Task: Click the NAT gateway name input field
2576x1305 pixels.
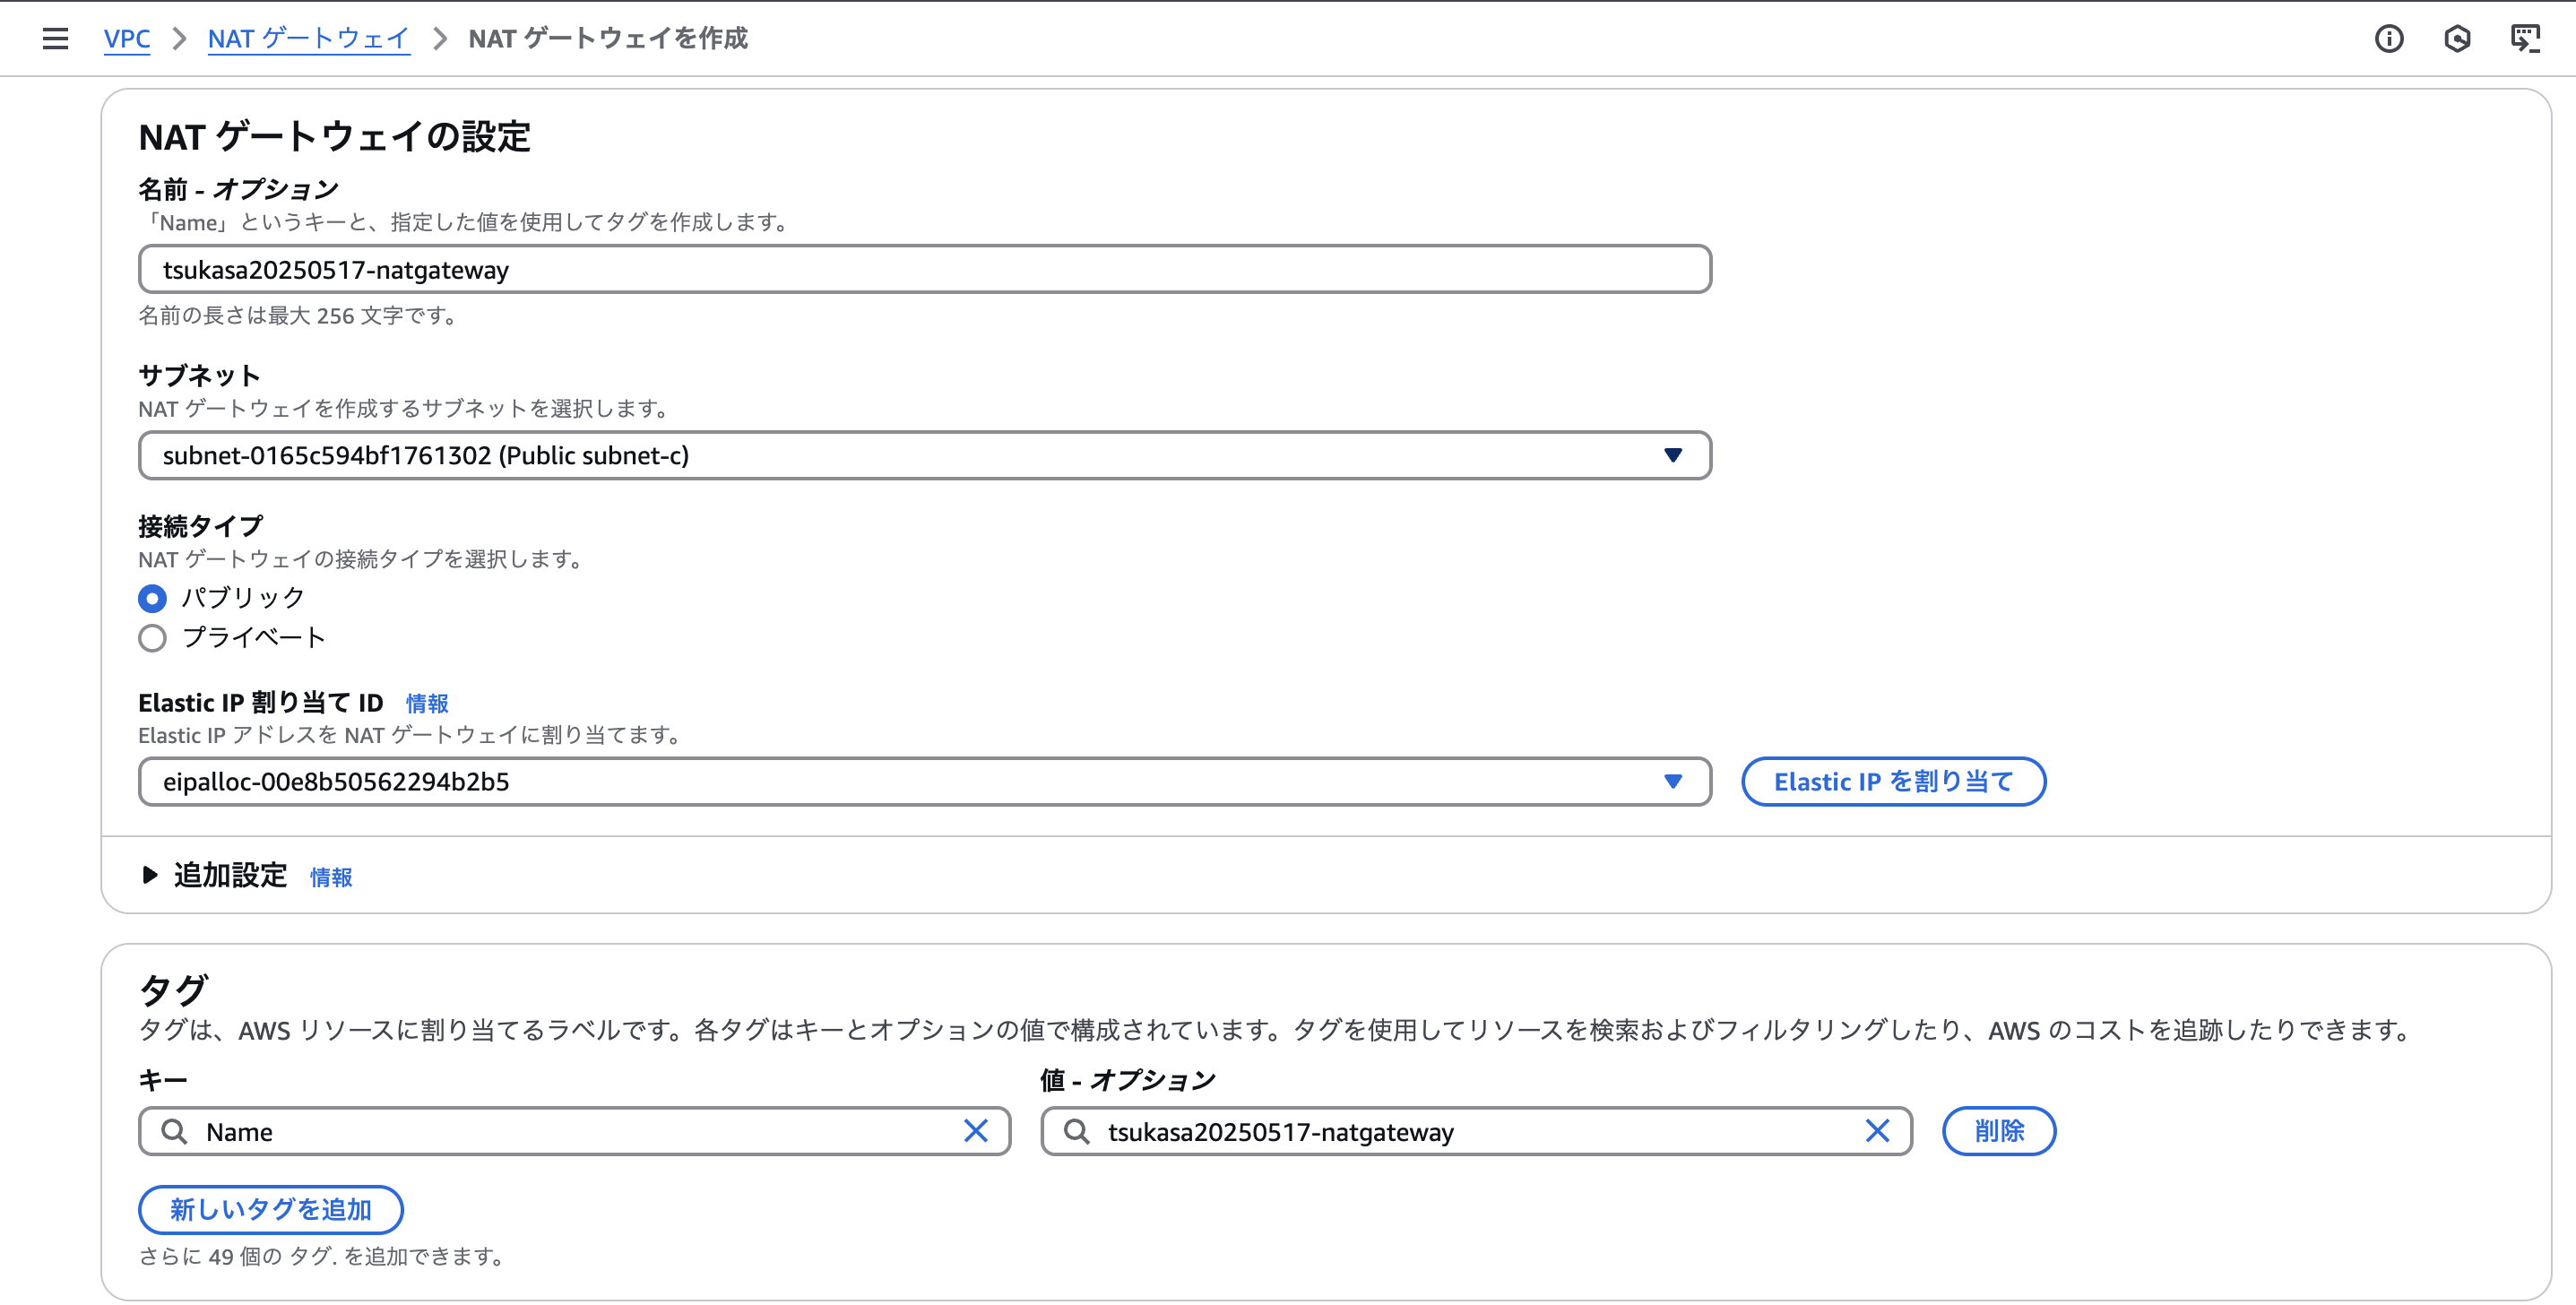Action: point(924,270)
